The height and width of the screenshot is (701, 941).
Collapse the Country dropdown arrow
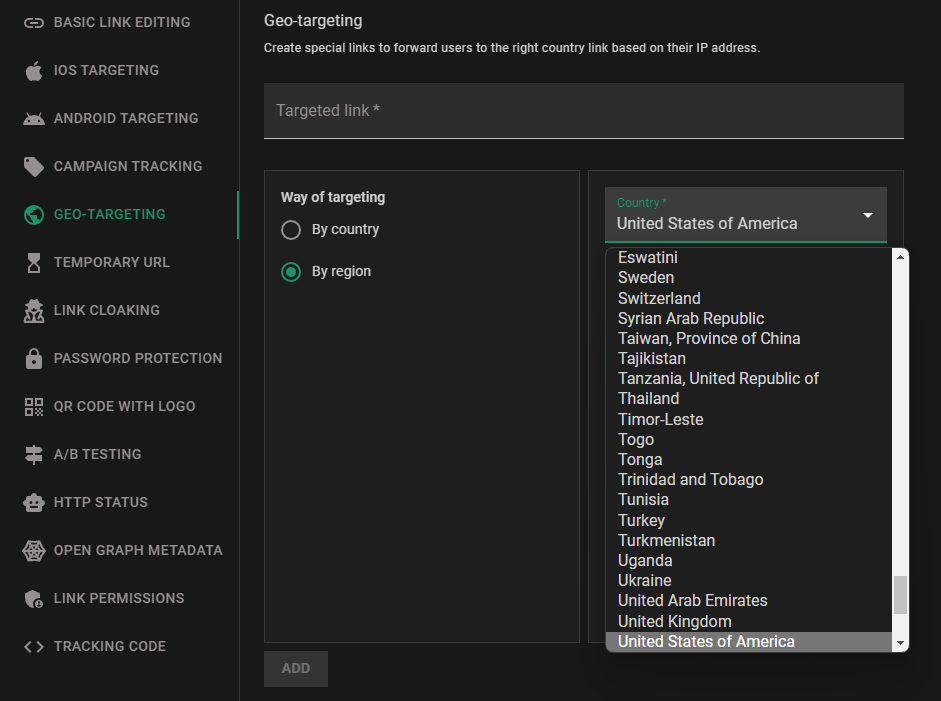[867, 215]
